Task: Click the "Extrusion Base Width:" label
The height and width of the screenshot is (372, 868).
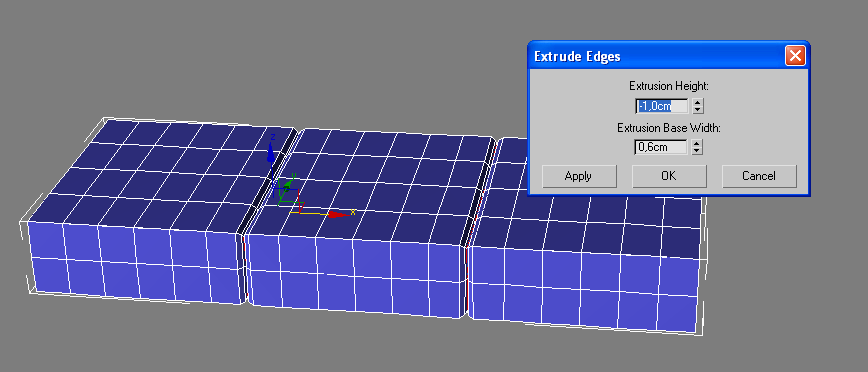Action: (x=669, y=128)
